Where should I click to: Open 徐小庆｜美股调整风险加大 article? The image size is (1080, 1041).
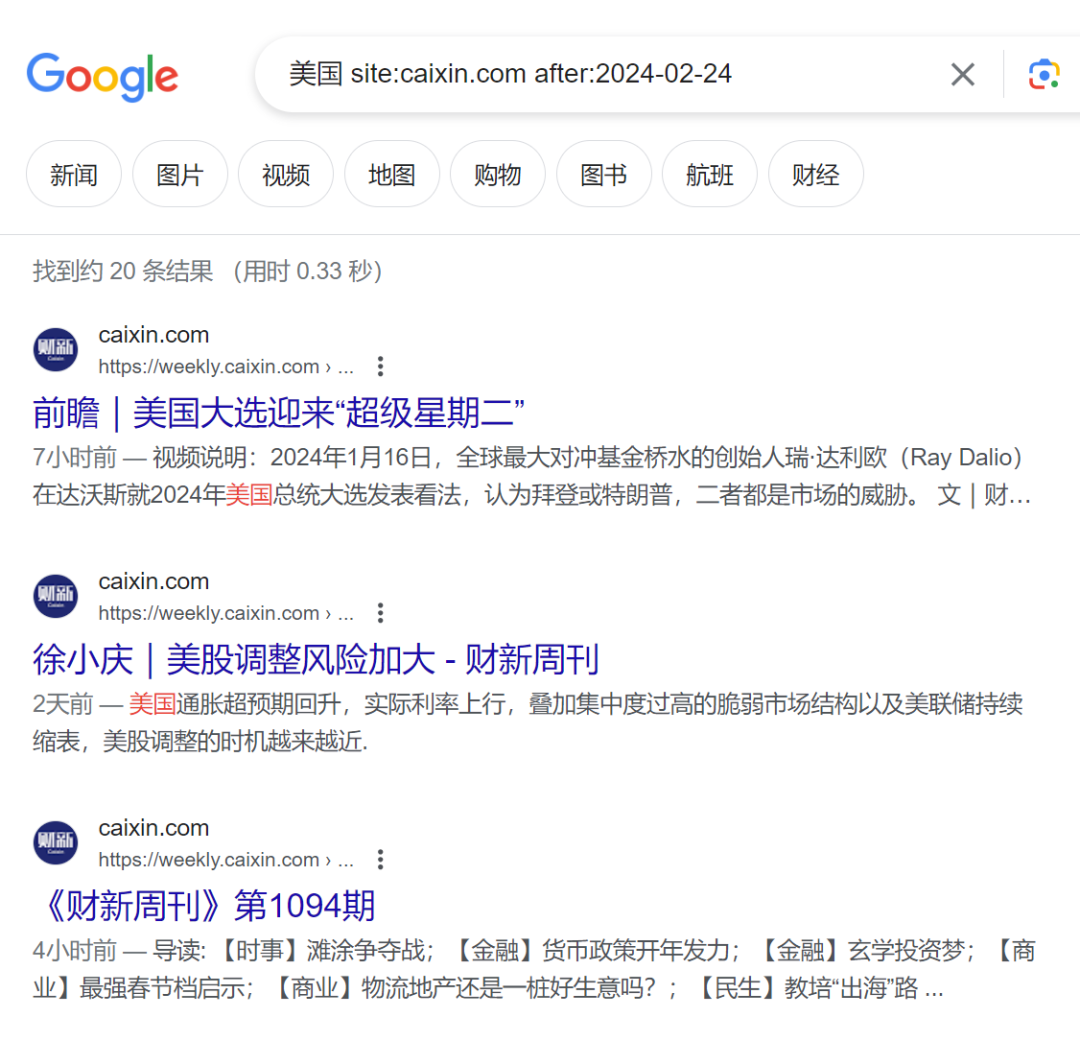313,659
